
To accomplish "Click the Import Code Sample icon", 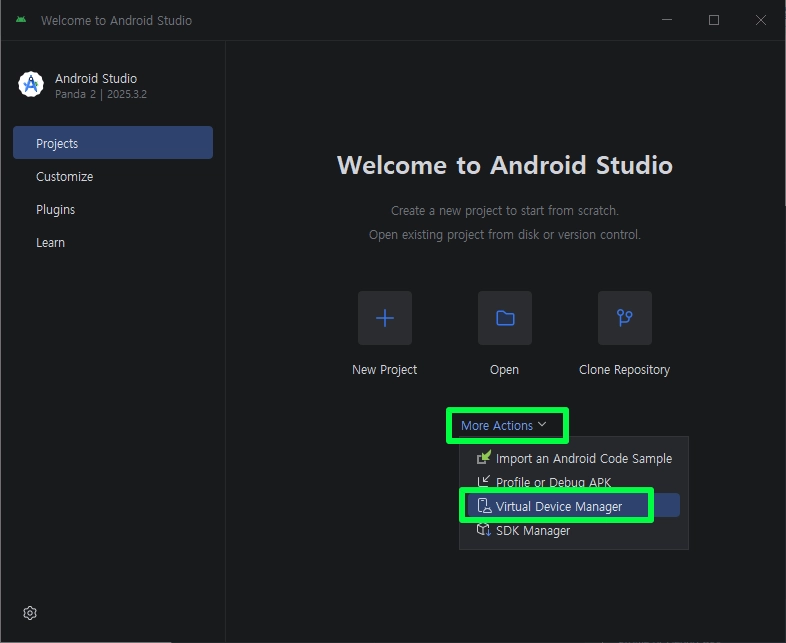I will pos(484,458).
